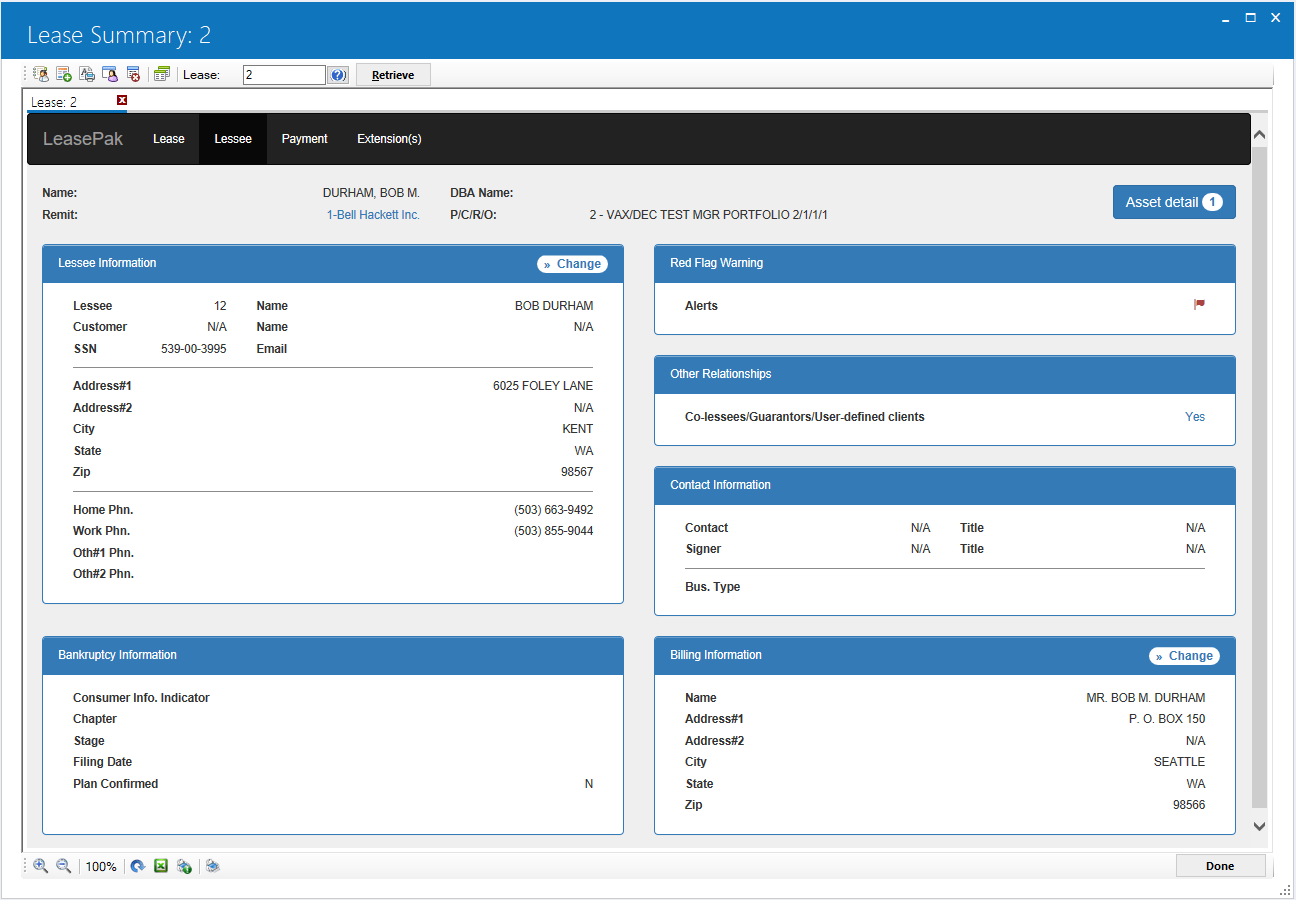Click the 'Bankruptcy Information' panel header

click(333, 656)
